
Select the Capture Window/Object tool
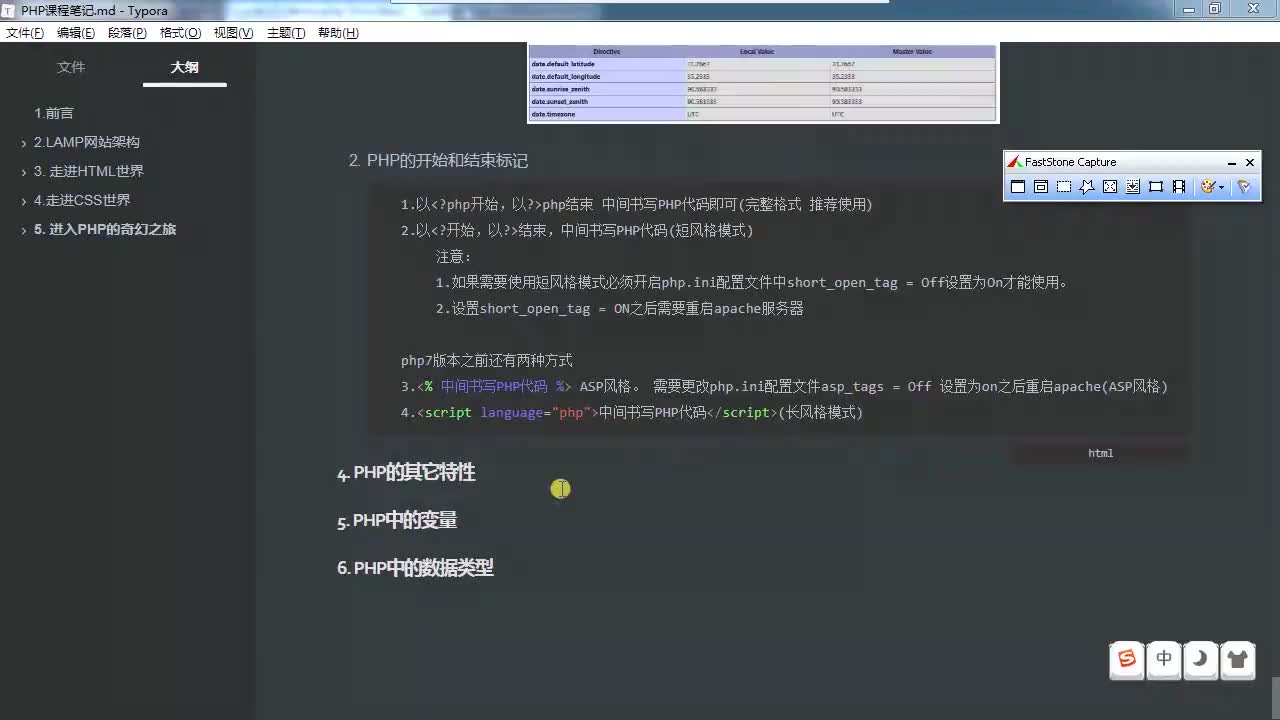pyautogui.click(x=1040, y=186)
